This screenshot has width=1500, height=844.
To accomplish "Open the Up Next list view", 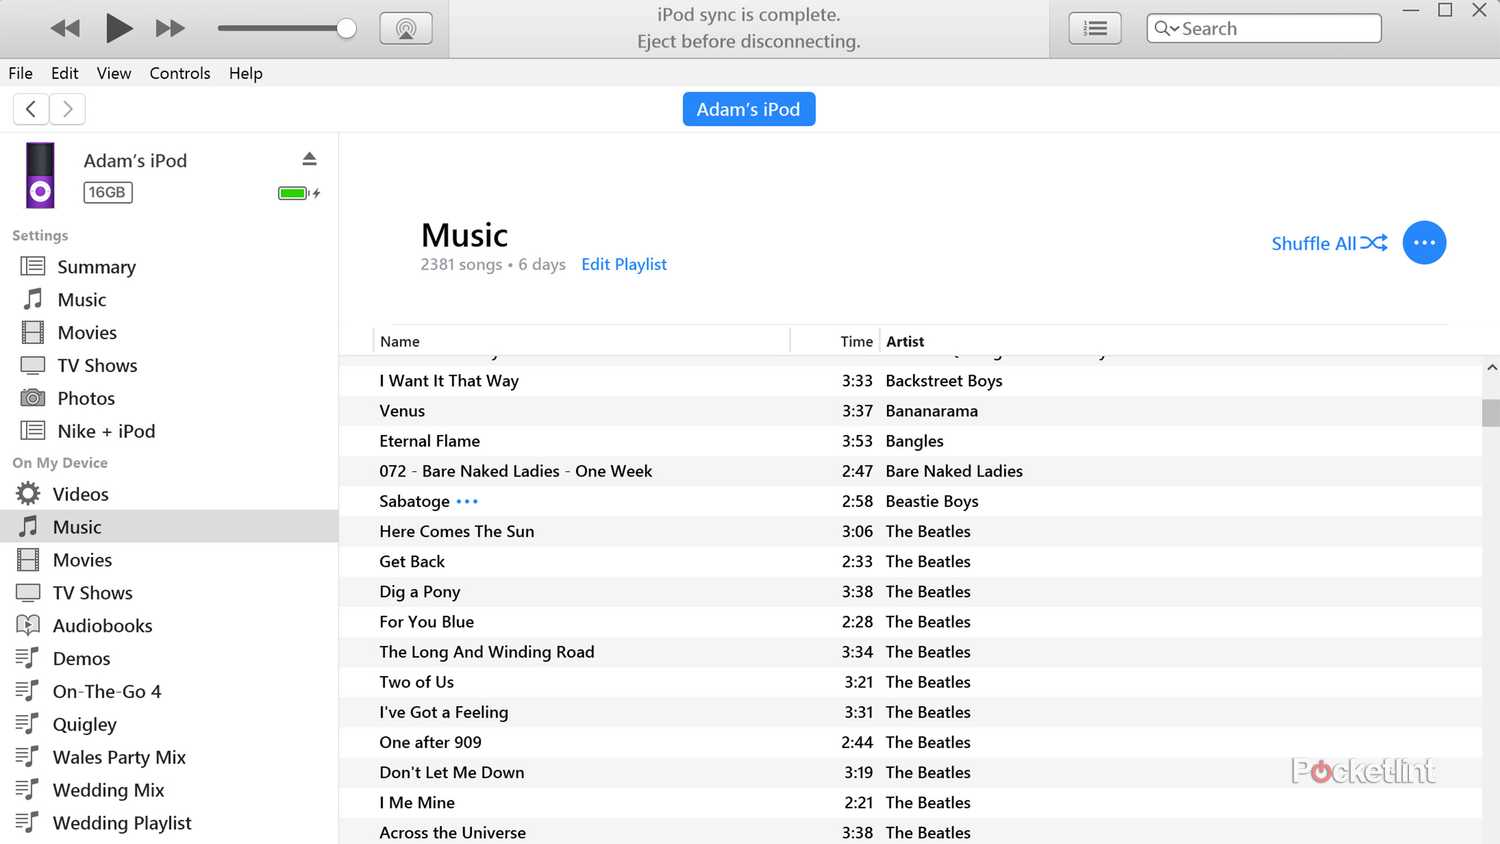I will point(1095,28).
